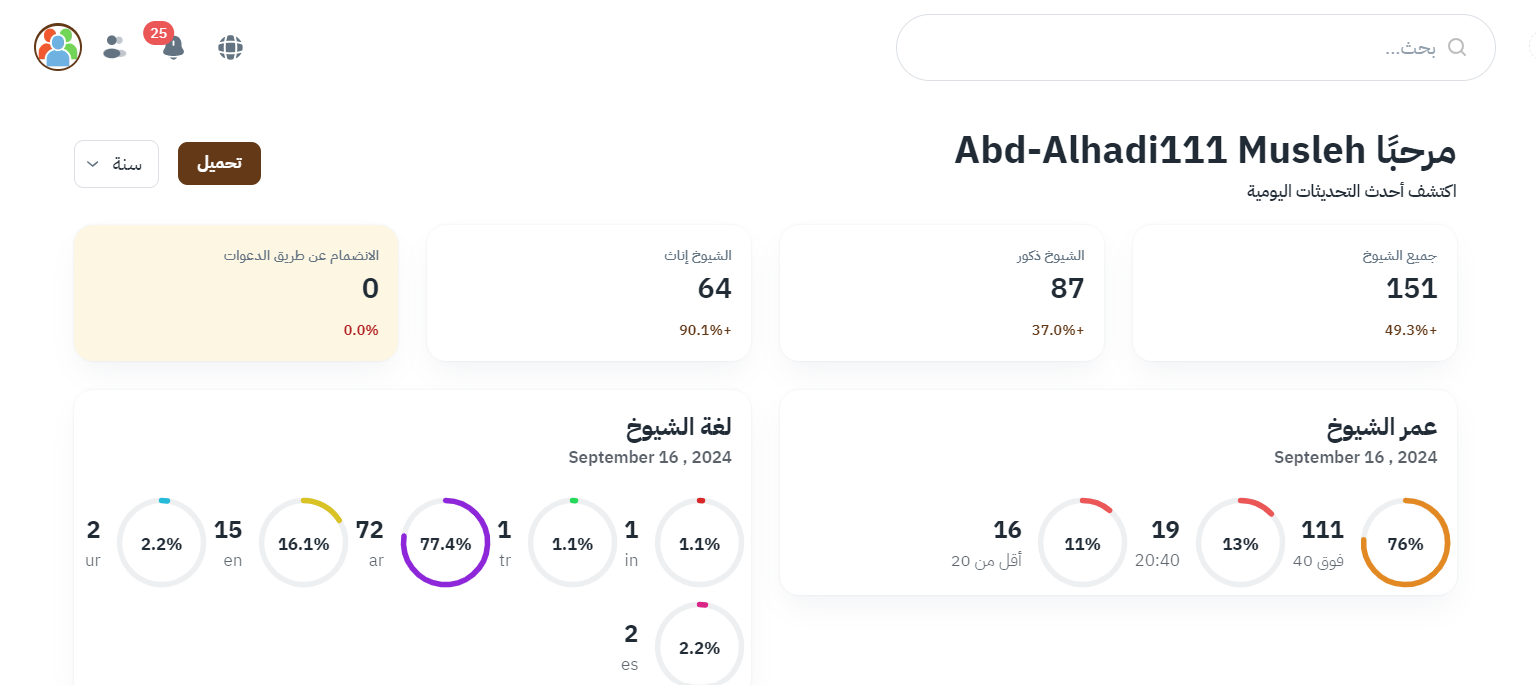This screenshot has height=685, width=1536.
Task: Open the الشيوخ إناث card showing 64
Action: 588,292
